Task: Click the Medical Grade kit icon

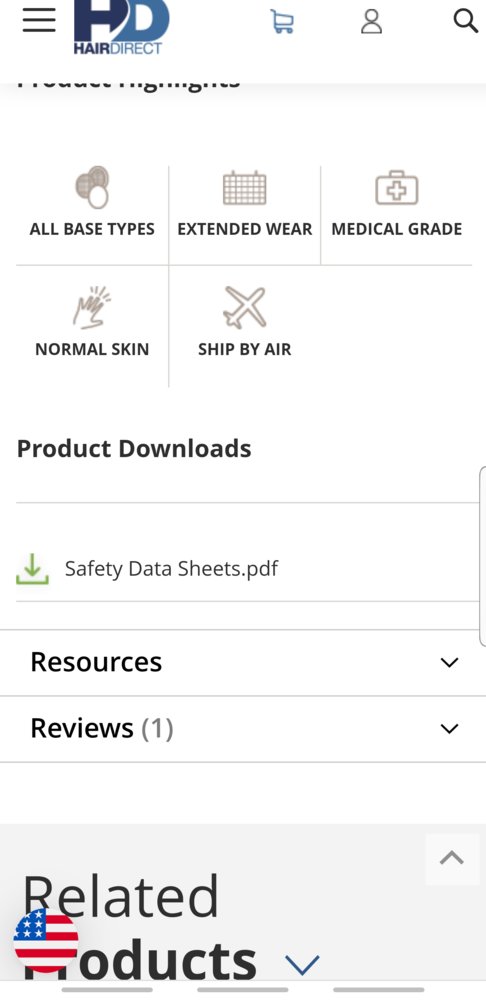Action: click(397, 188)
